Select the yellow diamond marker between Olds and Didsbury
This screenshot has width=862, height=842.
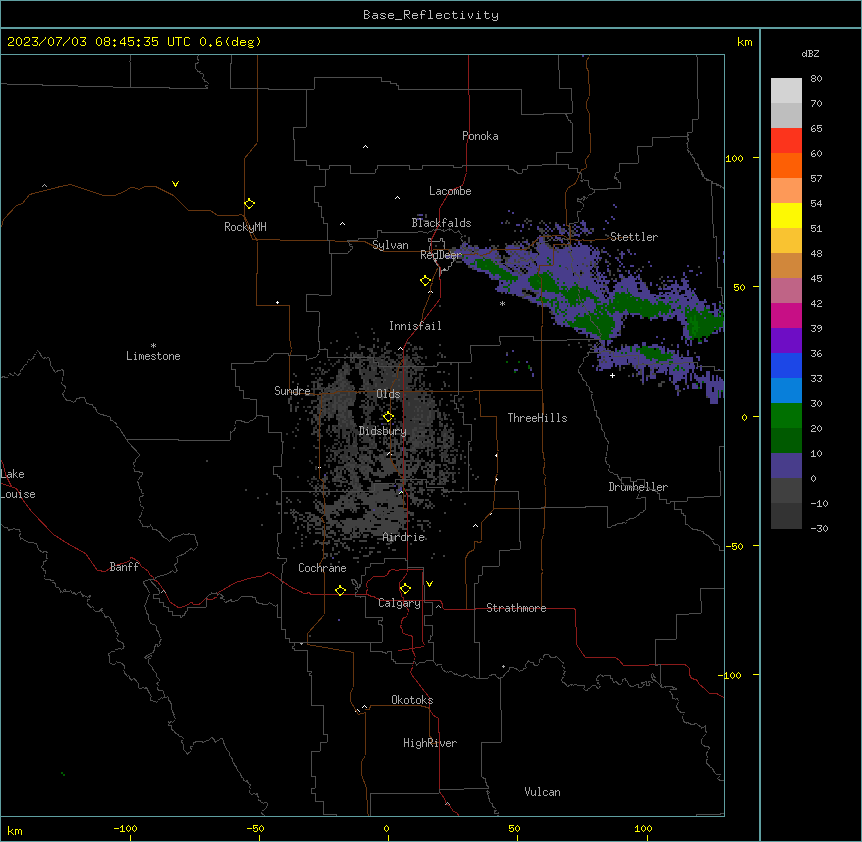(x=388, y=417)
